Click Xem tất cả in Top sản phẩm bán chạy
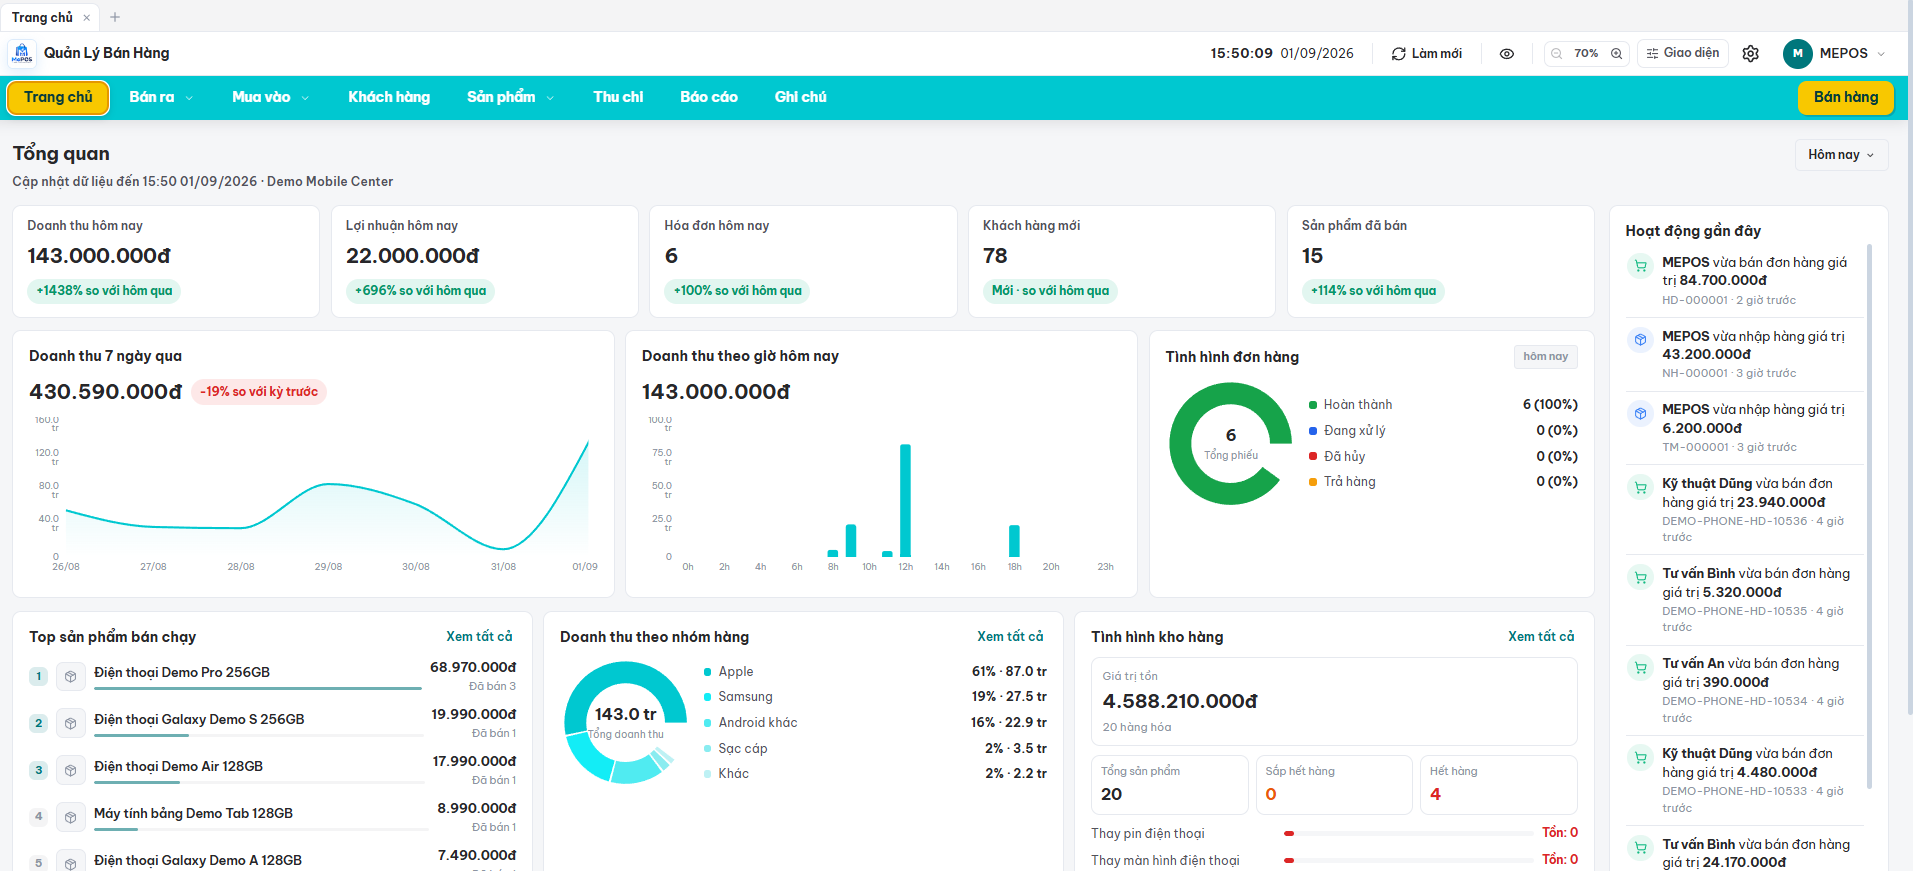Screen dimensions: 1913x871 (x=479, y=637)
